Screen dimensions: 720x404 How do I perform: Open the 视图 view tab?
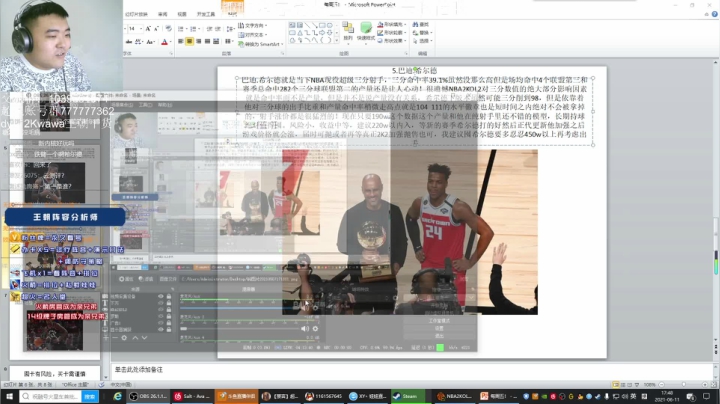[x=182, y=14]
